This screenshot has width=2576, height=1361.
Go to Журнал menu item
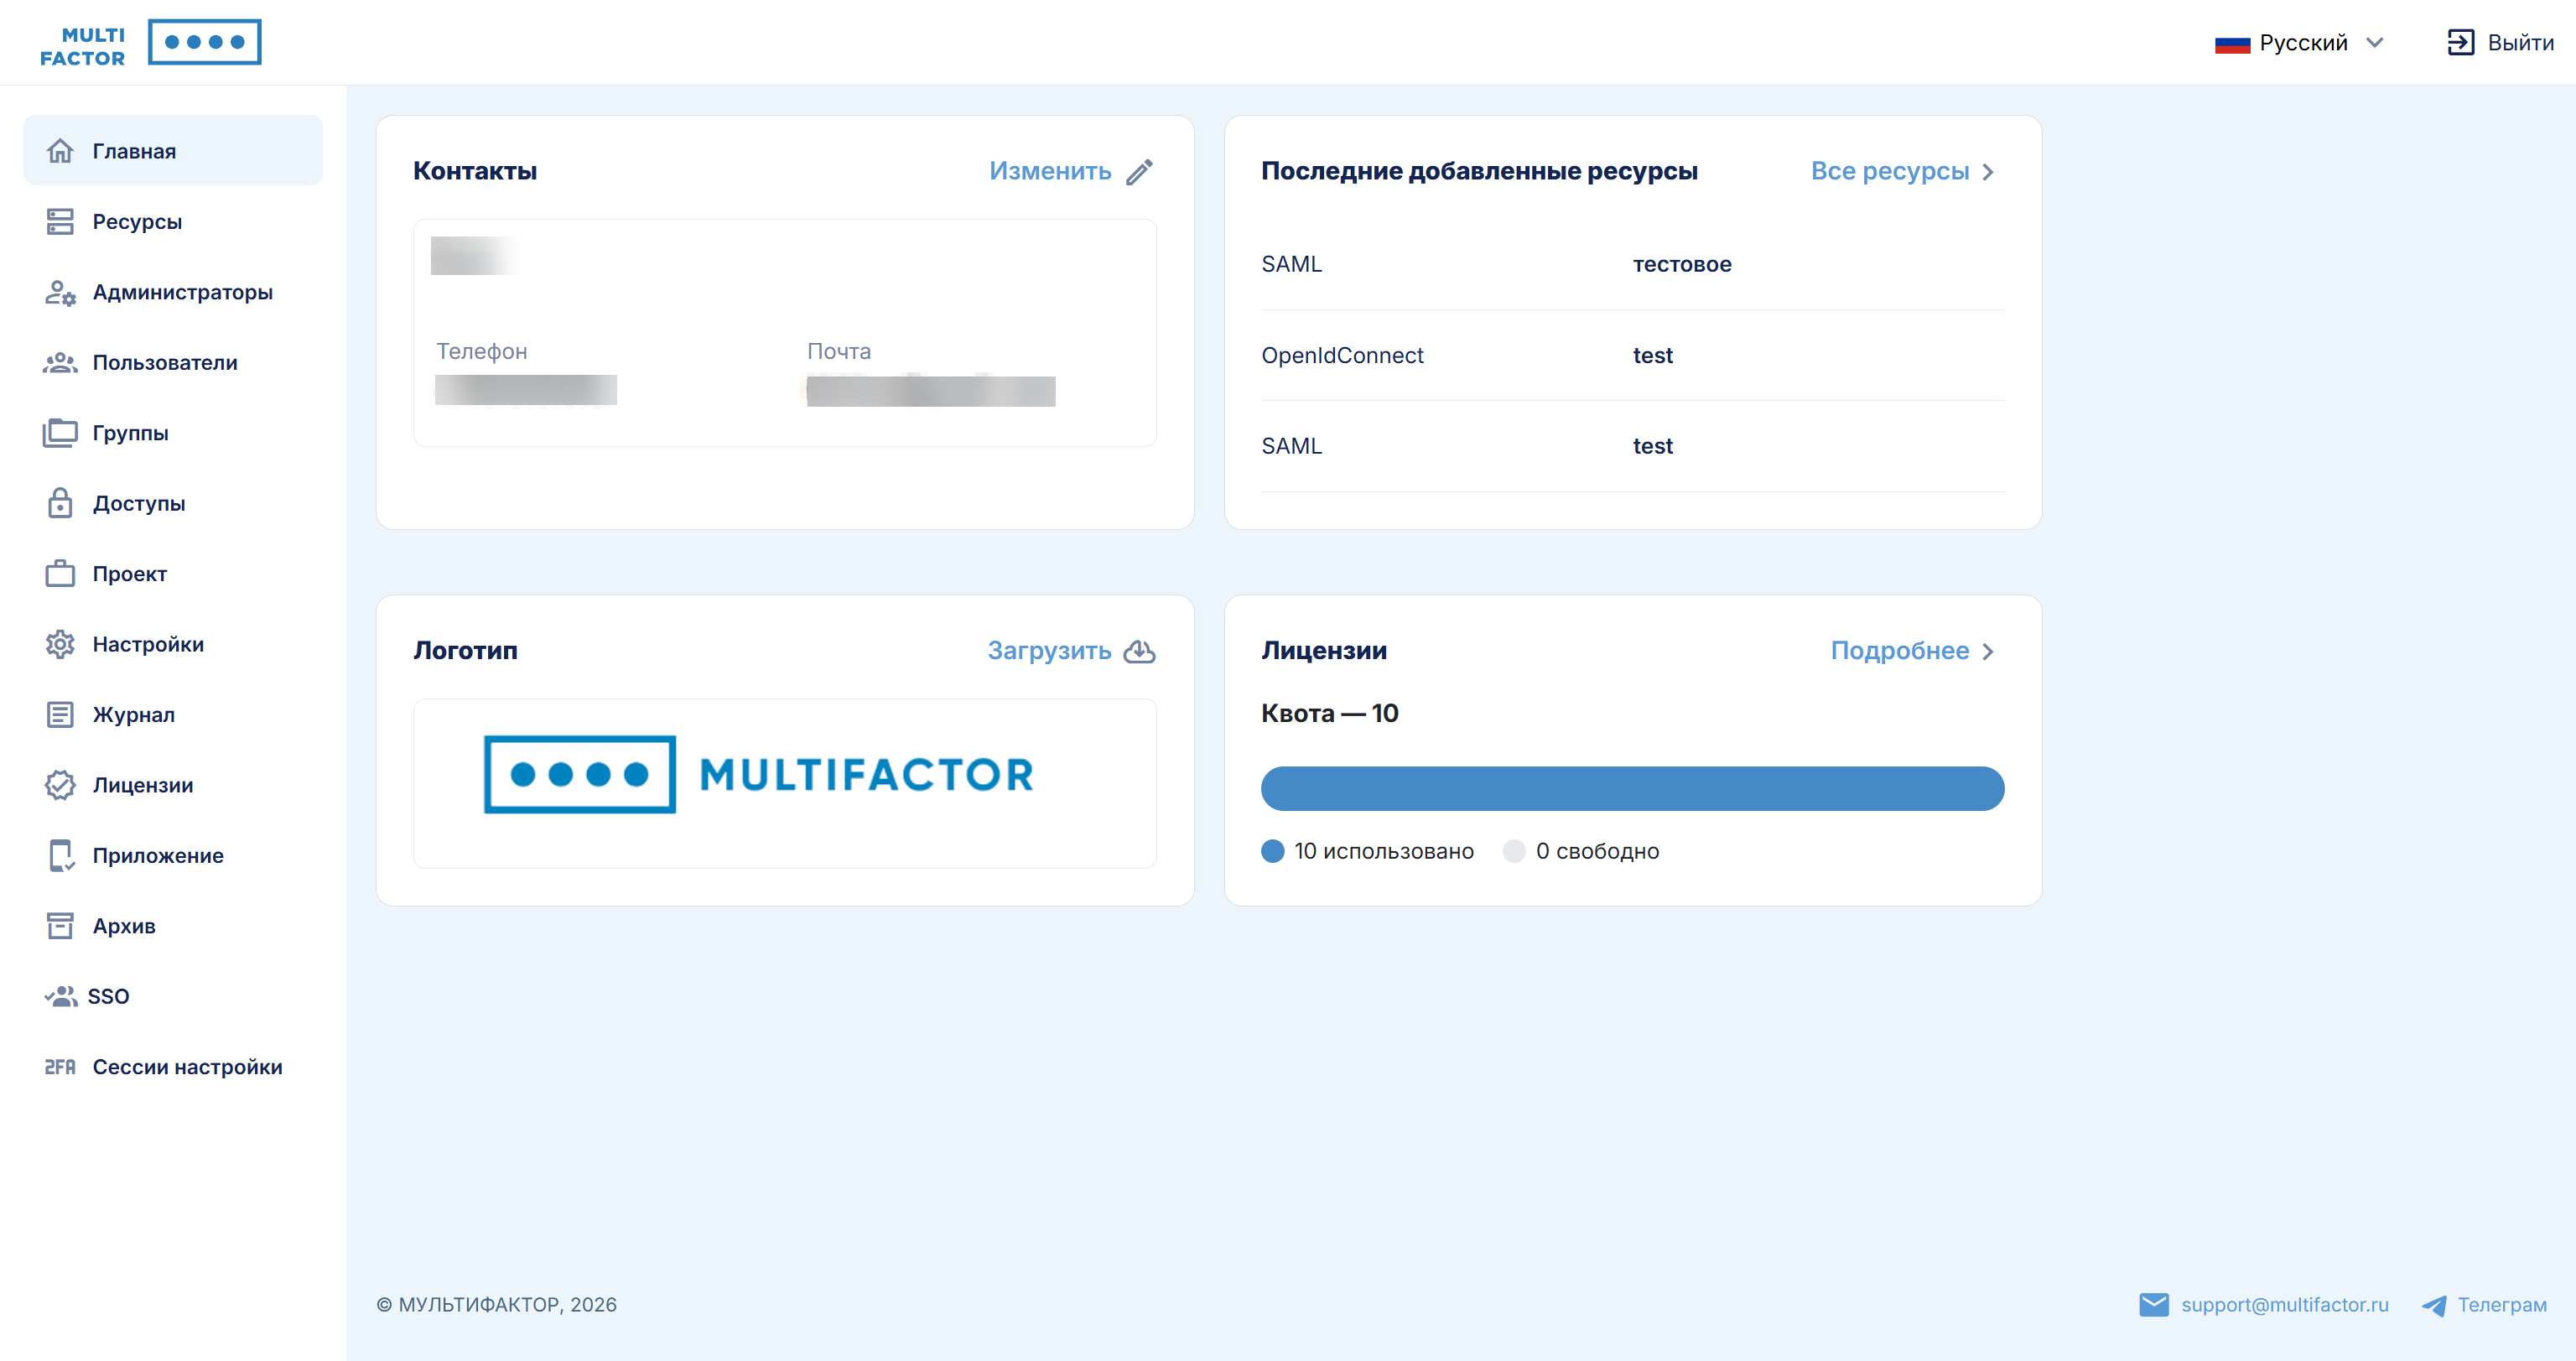pyautogui.click(x=133, y=715)
